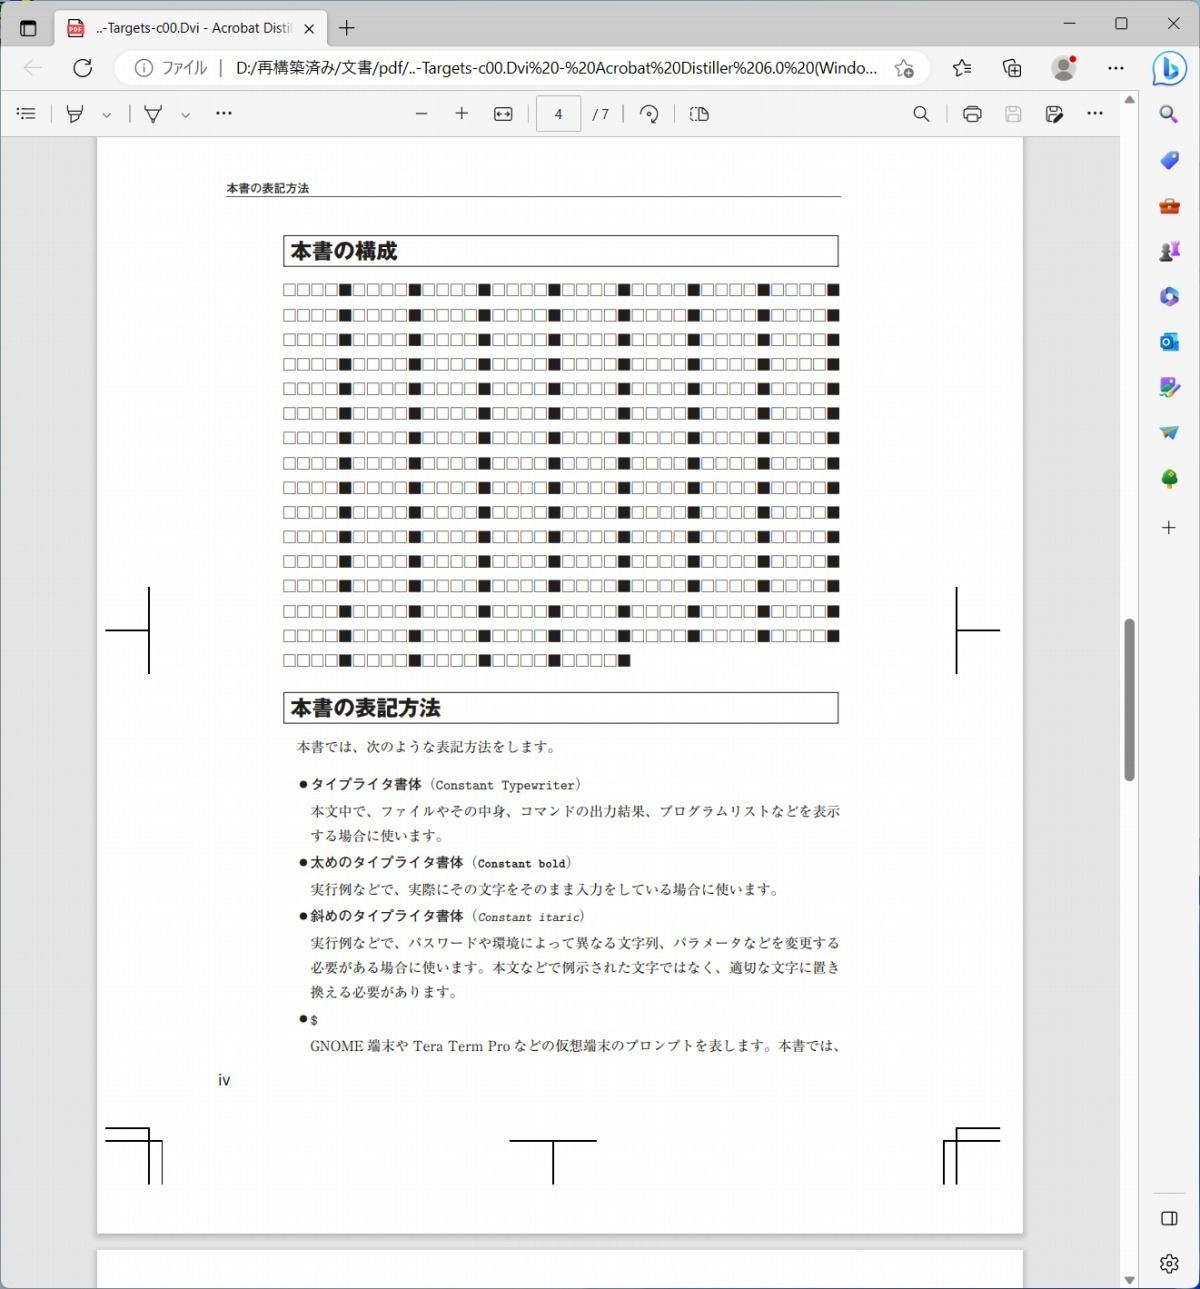Open sidebar settings gear
The width and height of the screenshot is (1200, 1289).
[1169, 1264]
